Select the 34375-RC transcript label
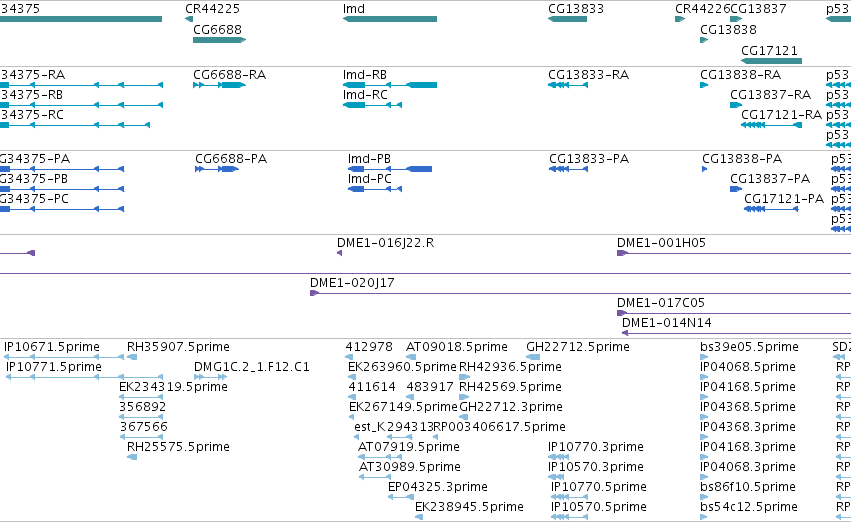Screen dimensions: 851x522 point(32,114)
